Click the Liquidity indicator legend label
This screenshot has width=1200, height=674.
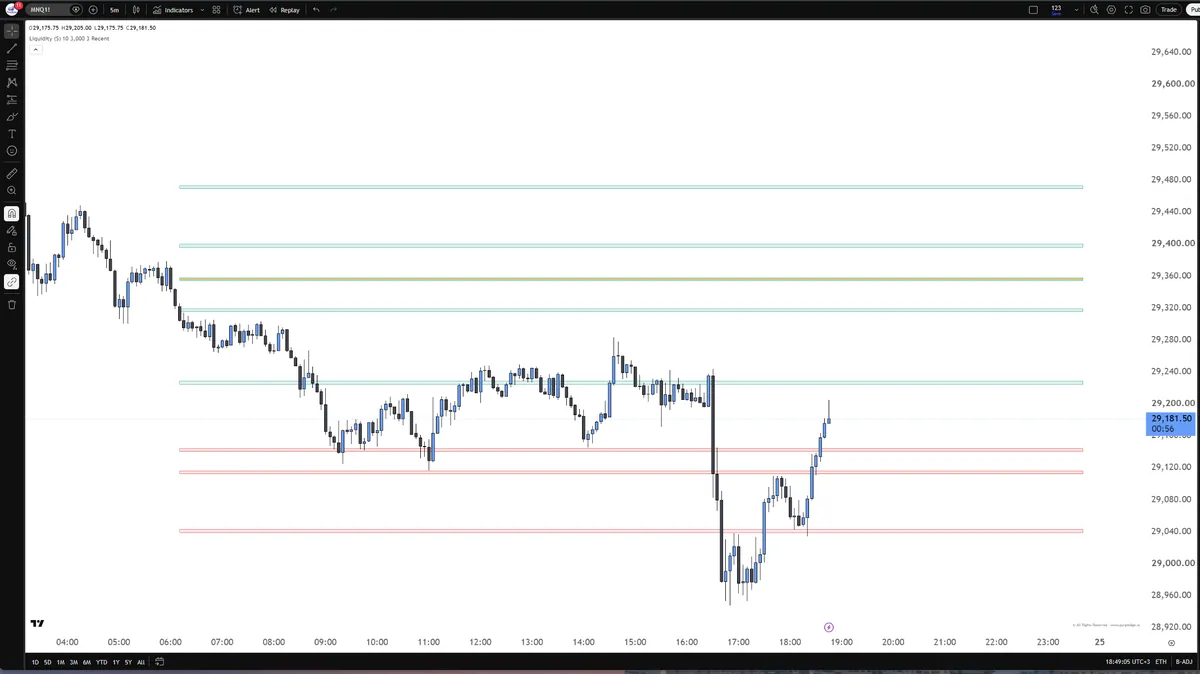[x=69, y=38]
